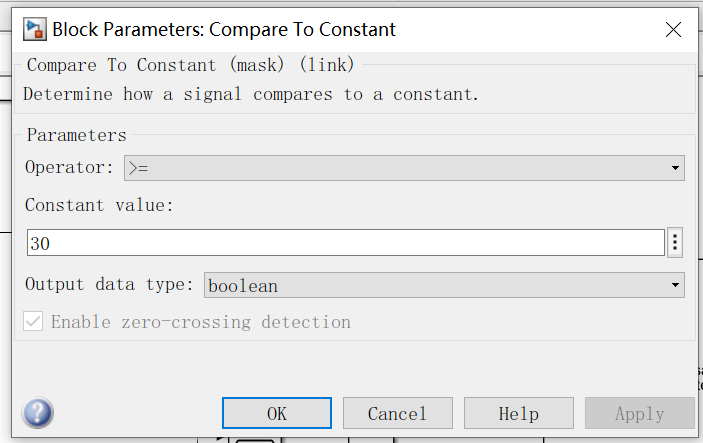This screenshot has width=703, height=443.
Task: Click the "Constant value:" label
Action: click(99, 205)
